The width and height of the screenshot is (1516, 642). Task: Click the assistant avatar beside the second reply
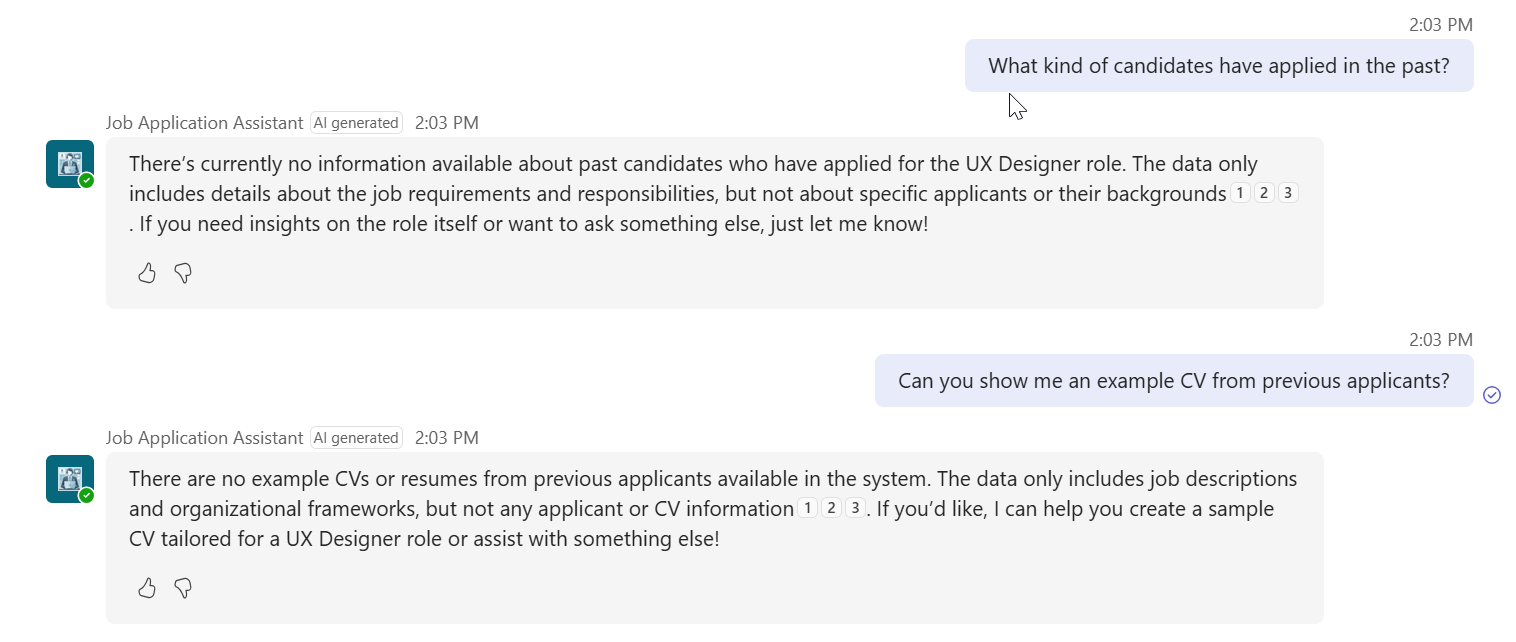point(70,479)
